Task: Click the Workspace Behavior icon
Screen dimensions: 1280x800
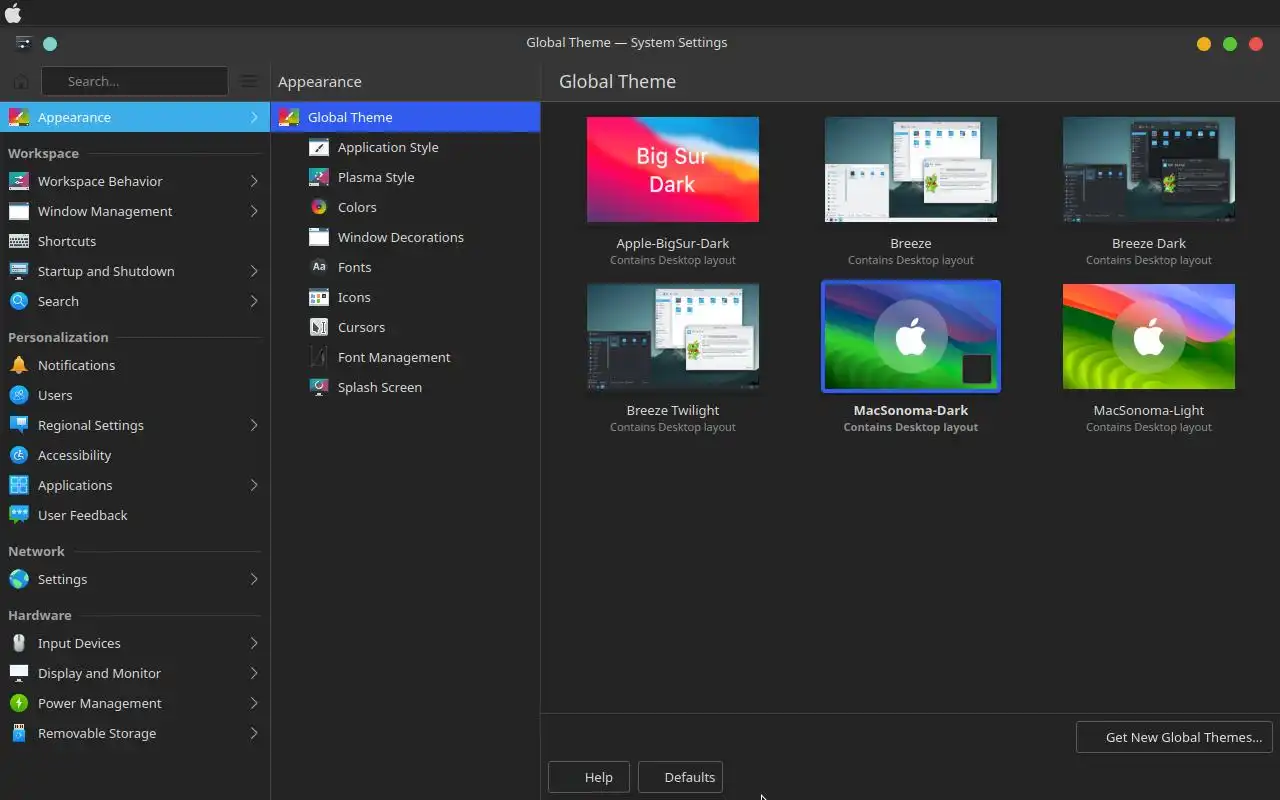Action: [18, 181]
